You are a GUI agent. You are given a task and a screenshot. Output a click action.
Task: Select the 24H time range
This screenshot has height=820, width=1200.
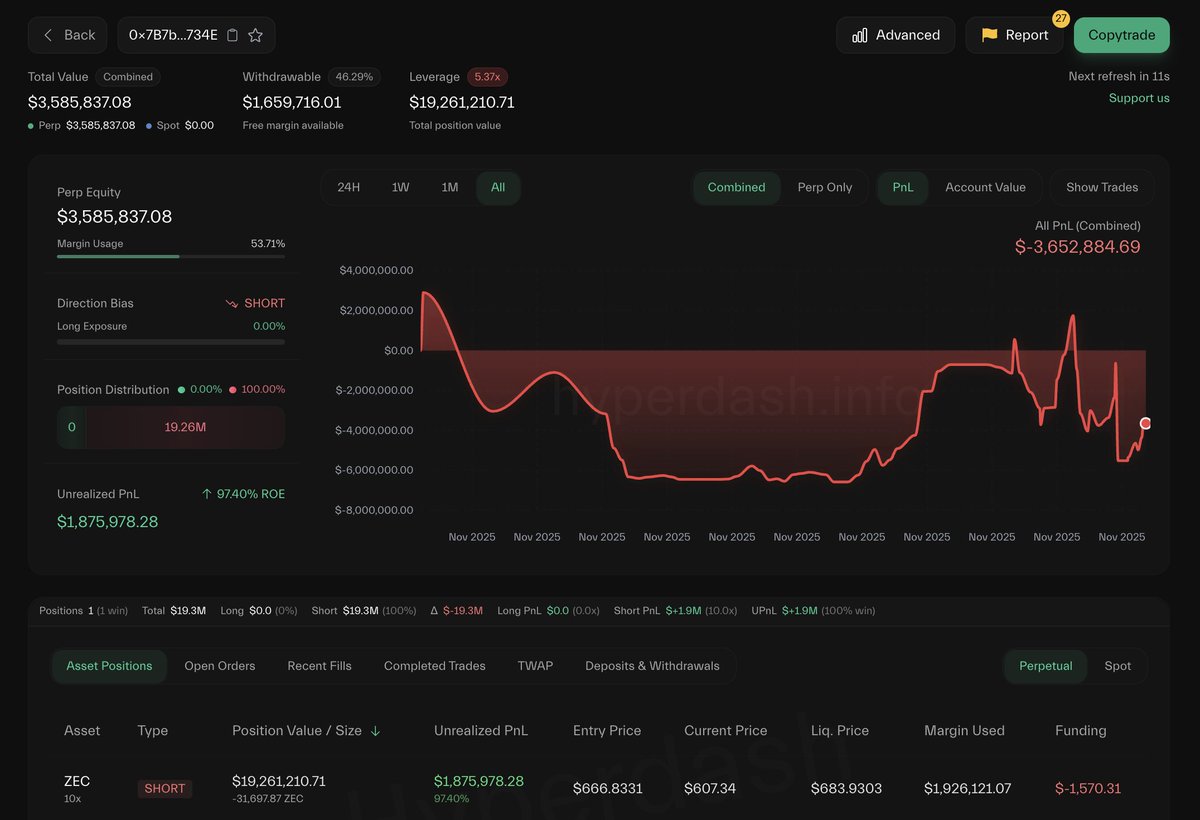click(x=349, y=187)
